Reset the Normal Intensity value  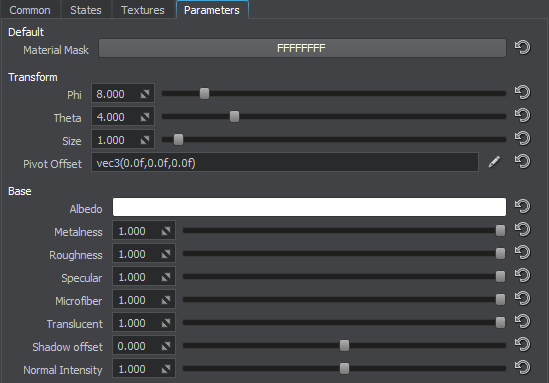522,368
